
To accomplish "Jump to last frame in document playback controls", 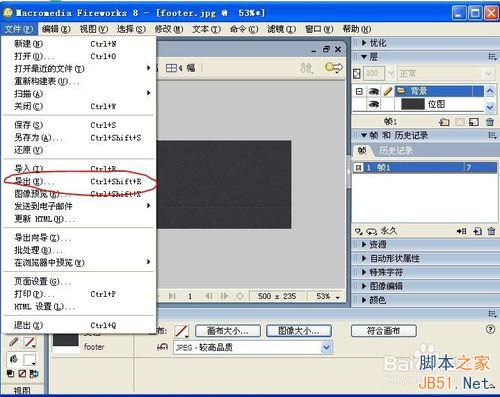I will point(172,296).
